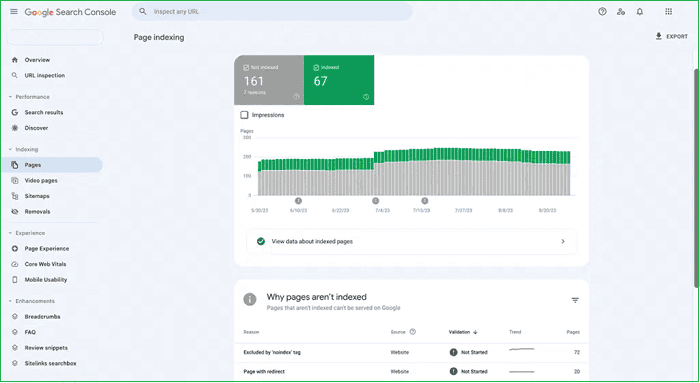700x383 pixels.
Task: Click the Removals eye-off icon
Action: [15, 212]
